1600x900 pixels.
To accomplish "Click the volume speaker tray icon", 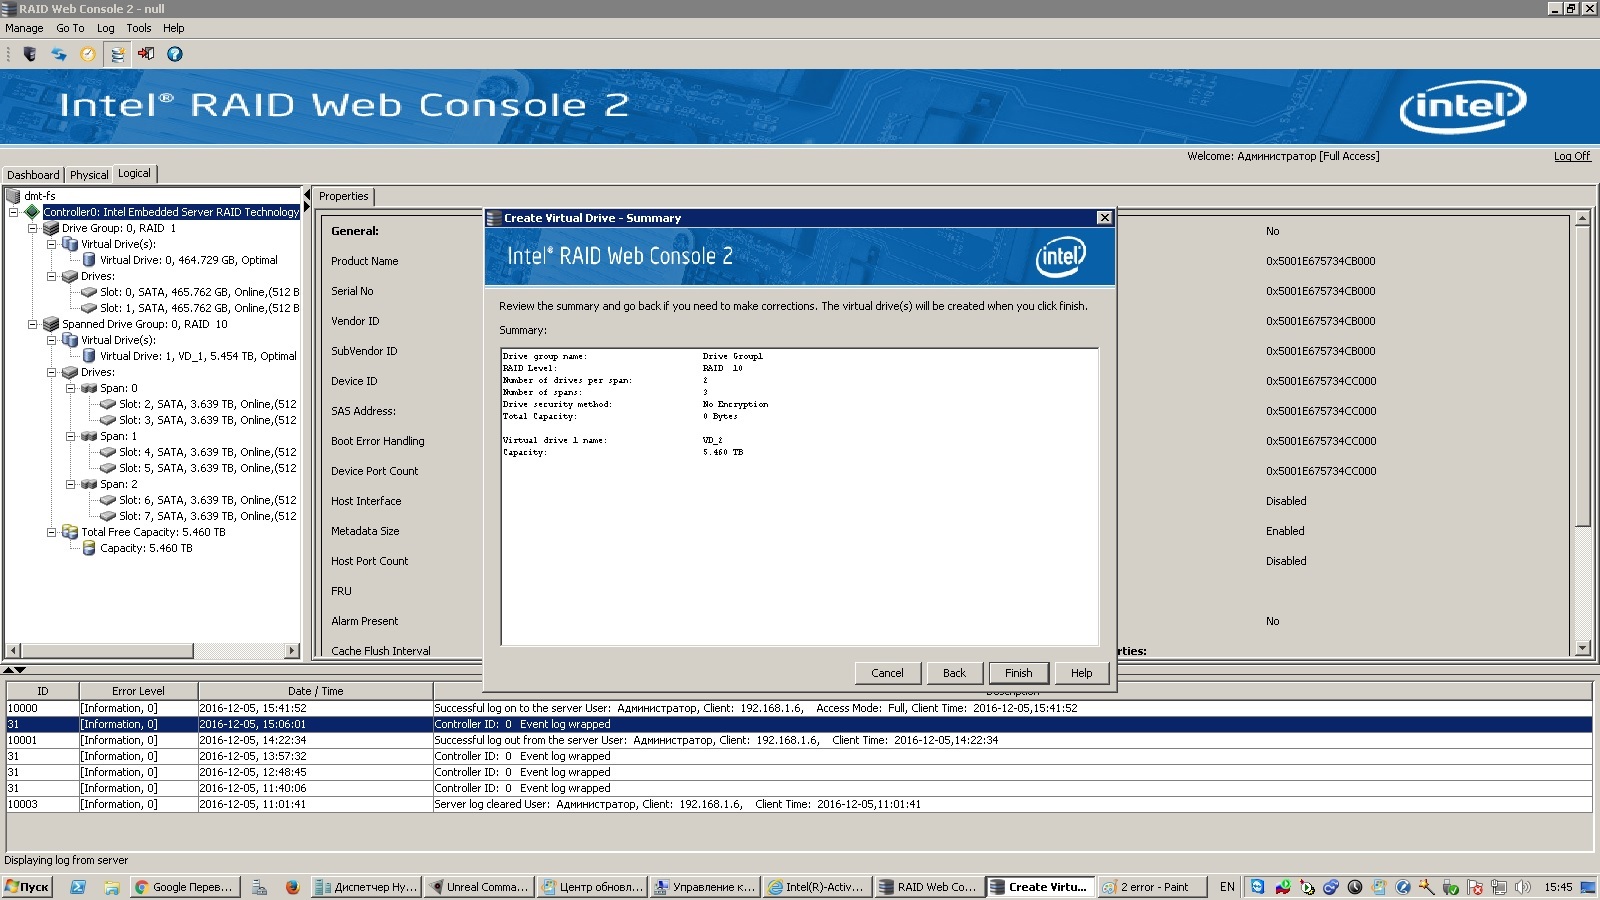I will pyautogui.click(x=1522, y=887).
